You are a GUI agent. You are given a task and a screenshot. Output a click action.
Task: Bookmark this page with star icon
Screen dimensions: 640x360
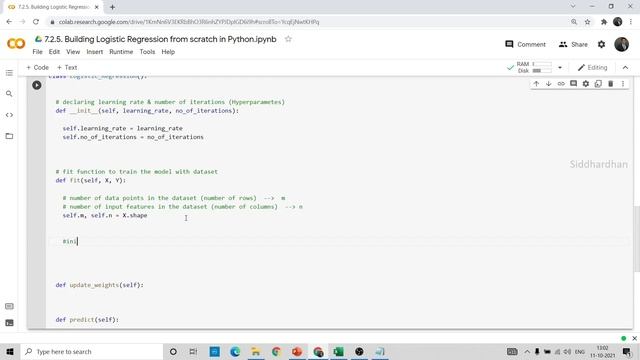[x=587, y=22]
